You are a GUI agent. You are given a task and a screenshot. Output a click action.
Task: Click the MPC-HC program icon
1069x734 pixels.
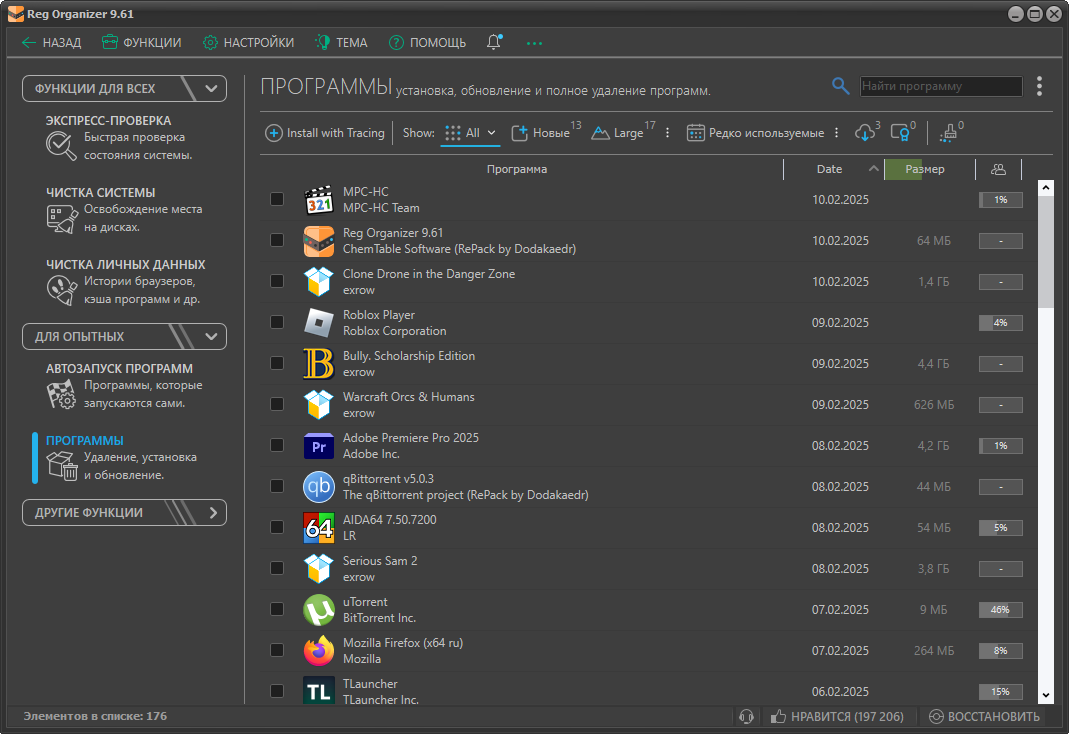pyautogui.click(x=318, y=200)
